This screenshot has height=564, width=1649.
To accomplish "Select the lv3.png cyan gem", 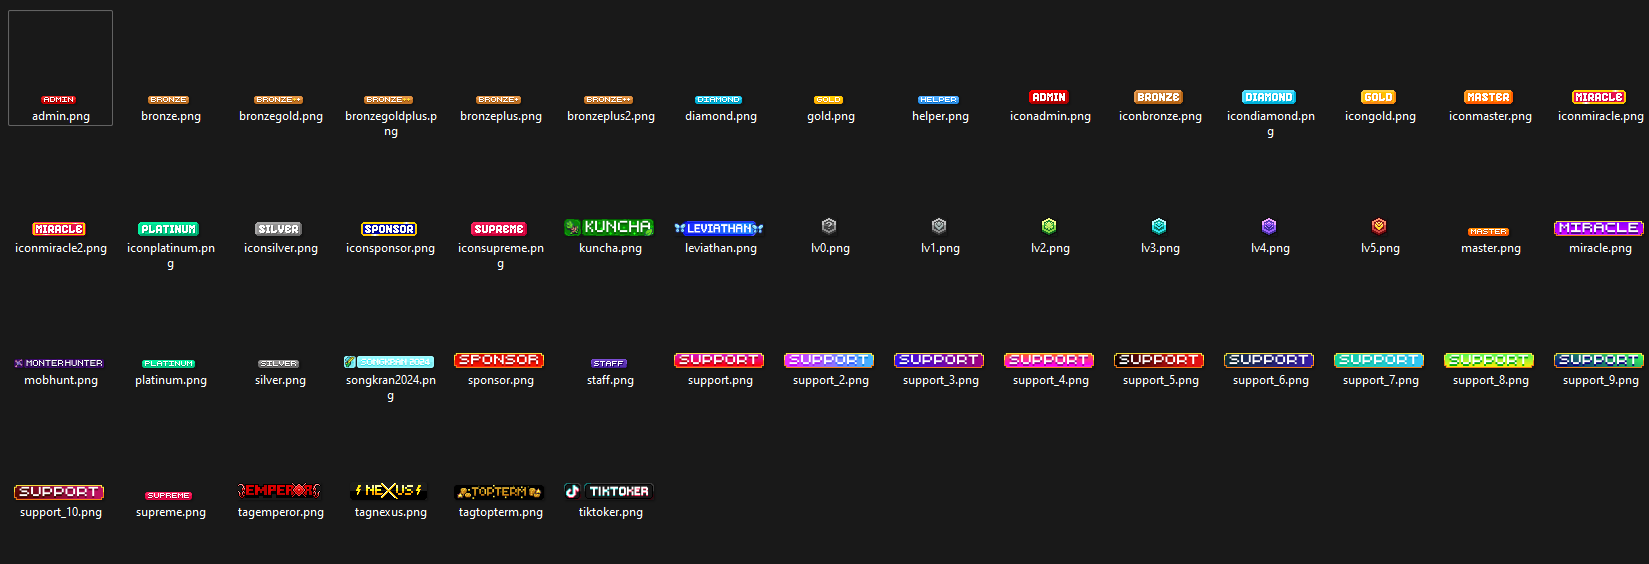I will [1159, 226].
